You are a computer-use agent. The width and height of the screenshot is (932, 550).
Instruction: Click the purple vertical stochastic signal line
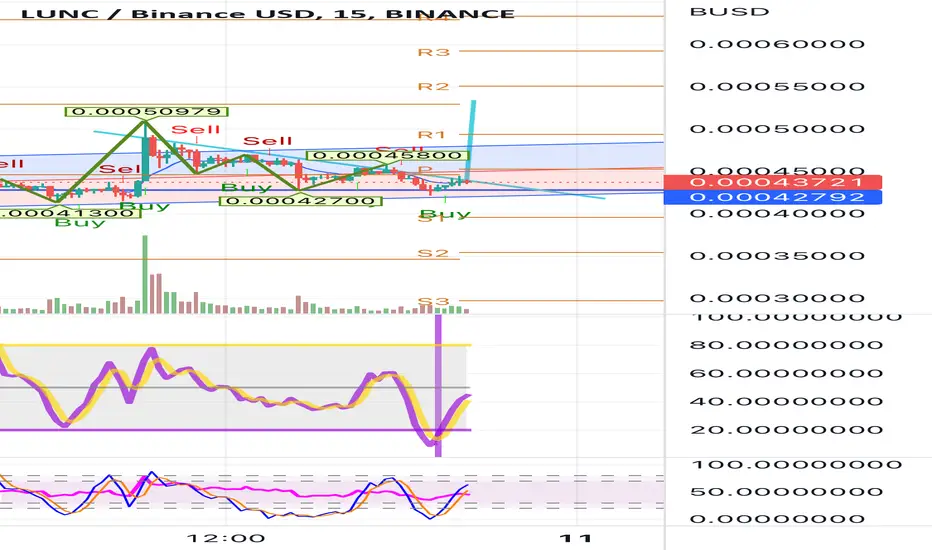[439, 385]
